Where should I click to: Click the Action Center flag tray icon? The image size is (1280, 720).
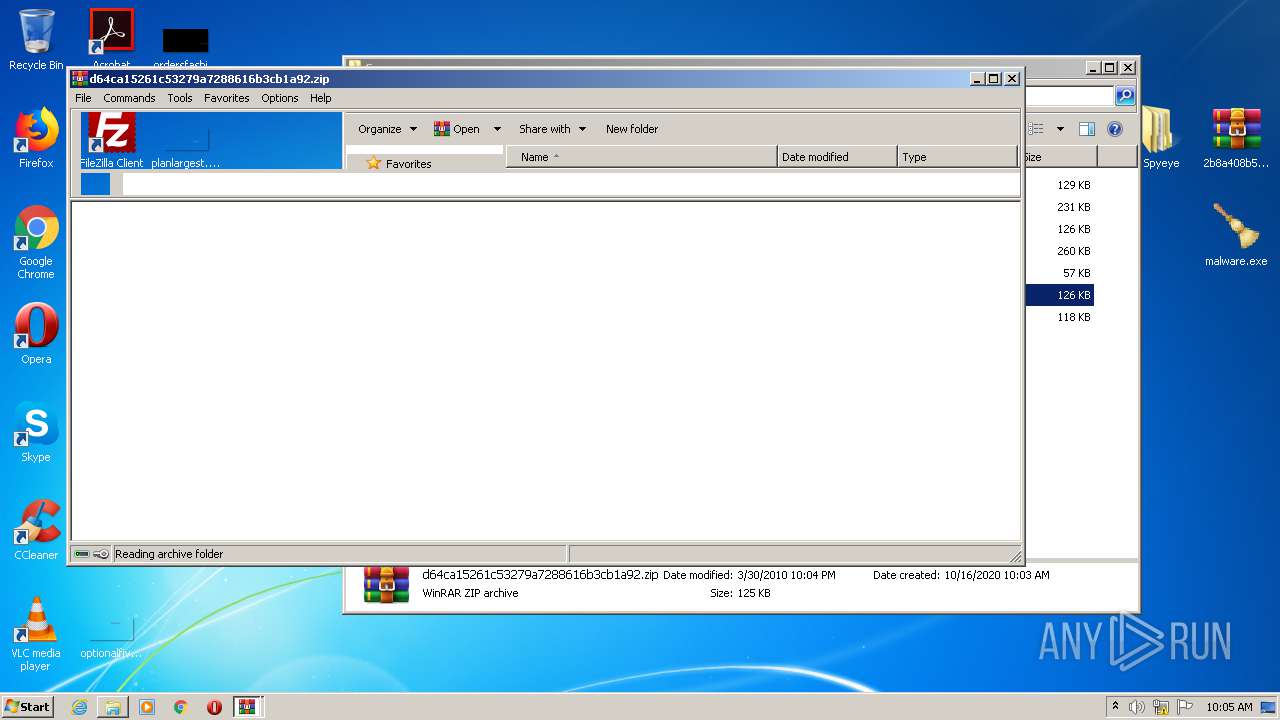tap(1185, 707)
